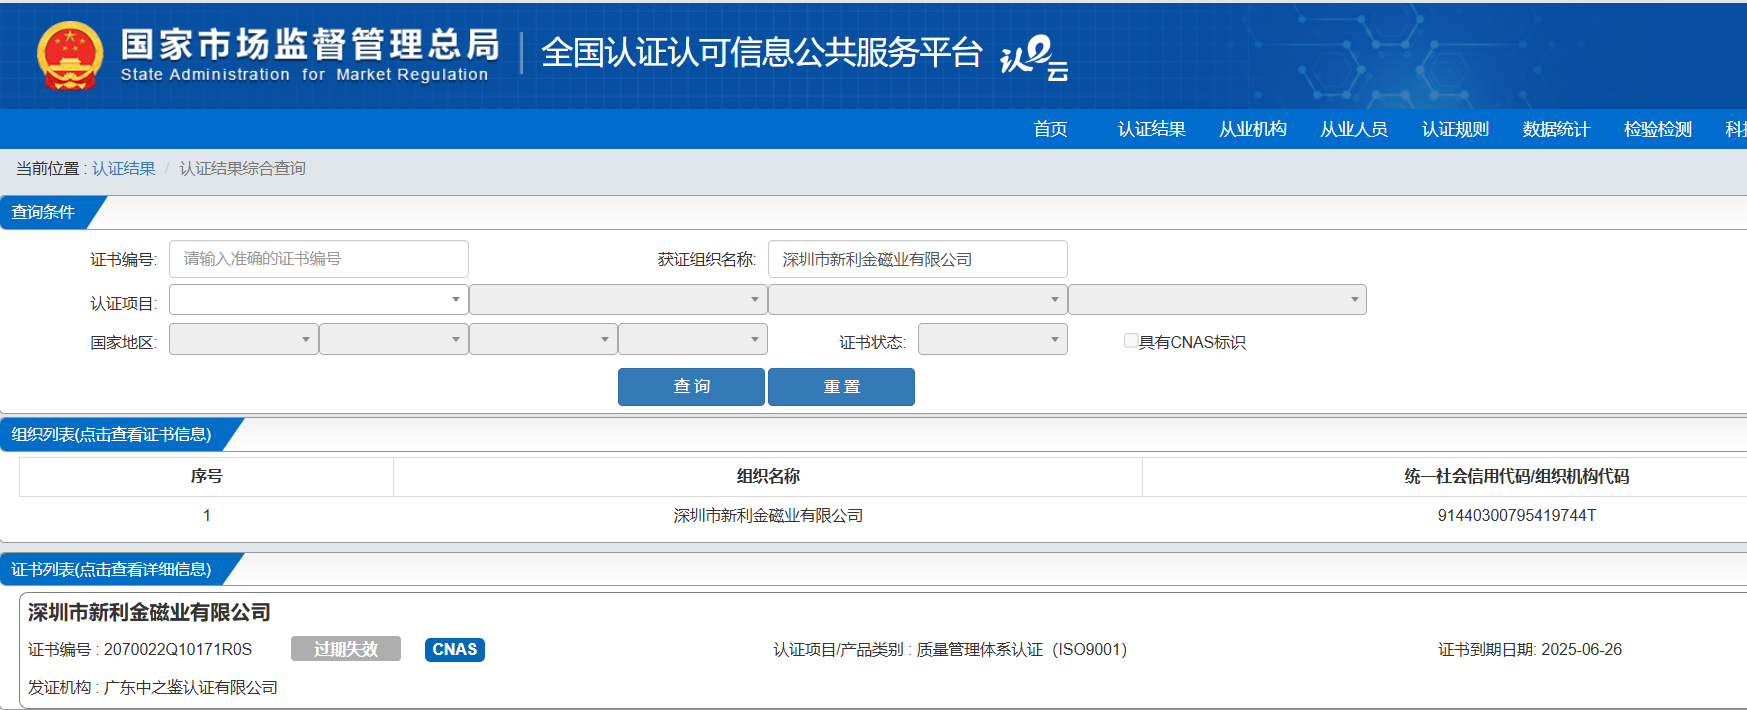Click the serial number 1 cell
The width and height of the screenshot is (1747, 710).
(206, 515)
